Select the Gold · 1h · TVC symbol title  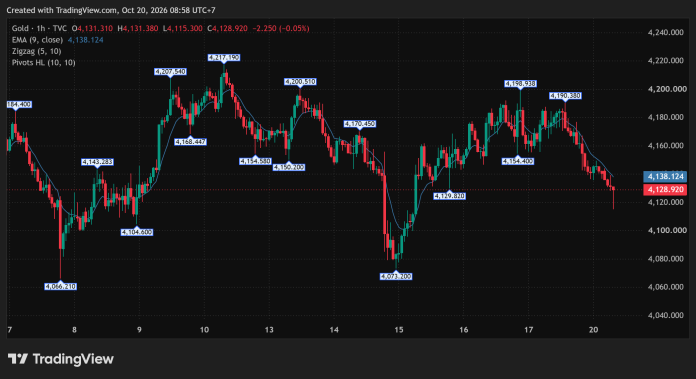tap(39, 28)
